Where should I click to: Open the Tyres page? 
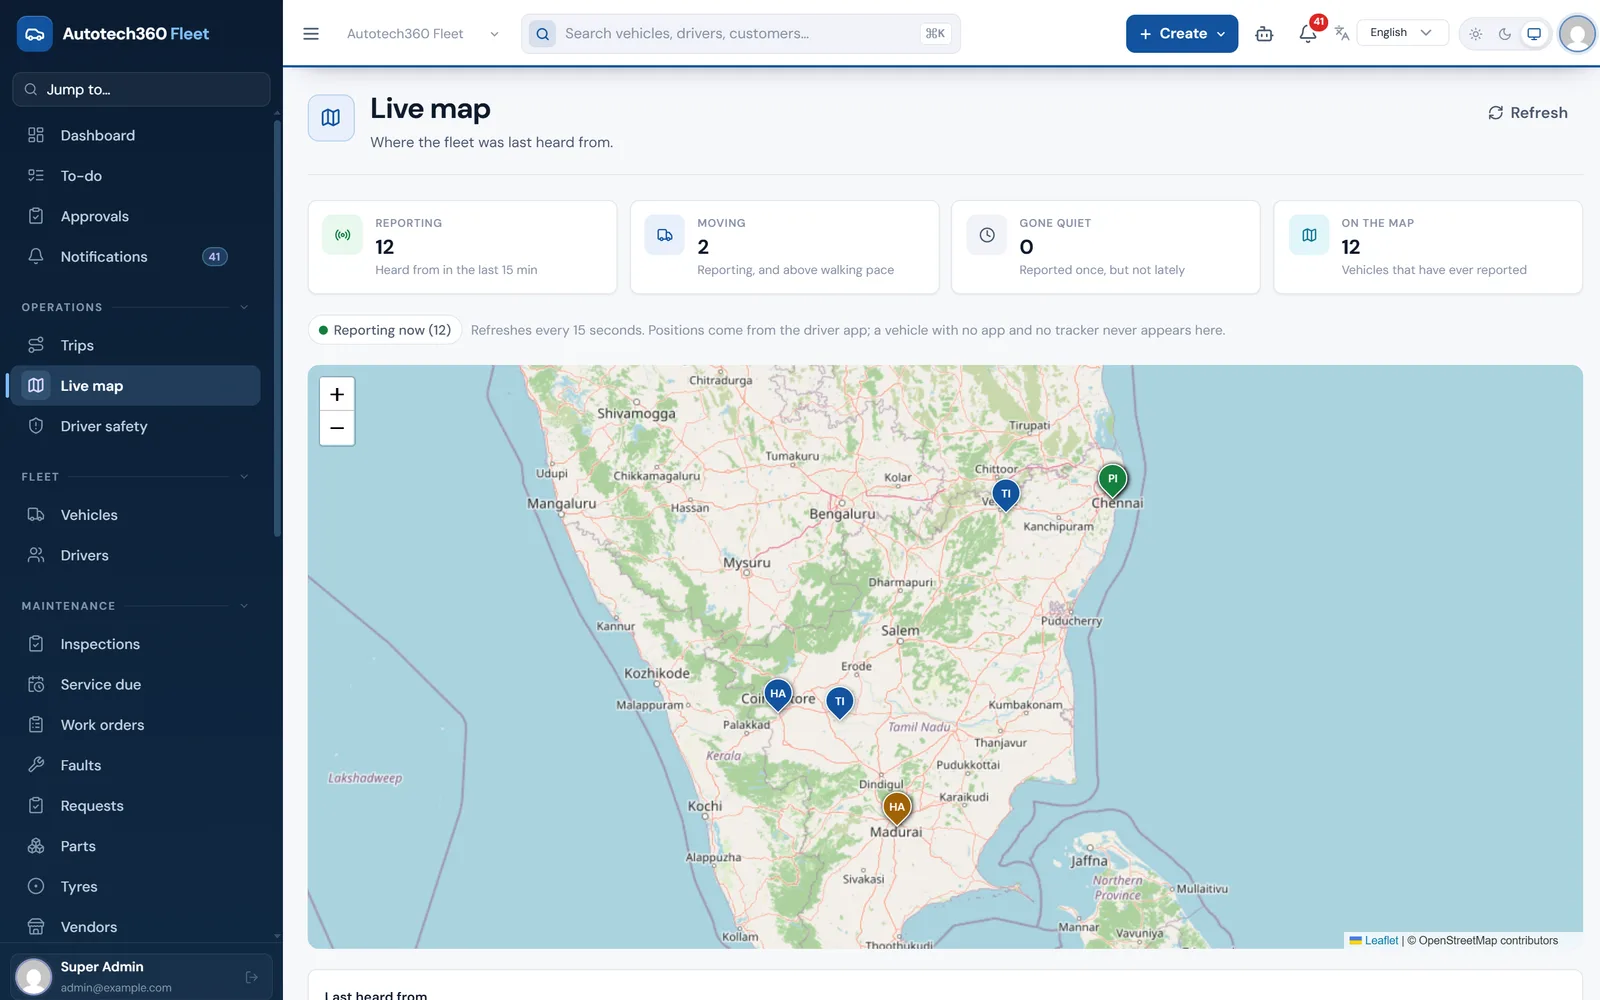pyautogui.click(x=134, y=887)
